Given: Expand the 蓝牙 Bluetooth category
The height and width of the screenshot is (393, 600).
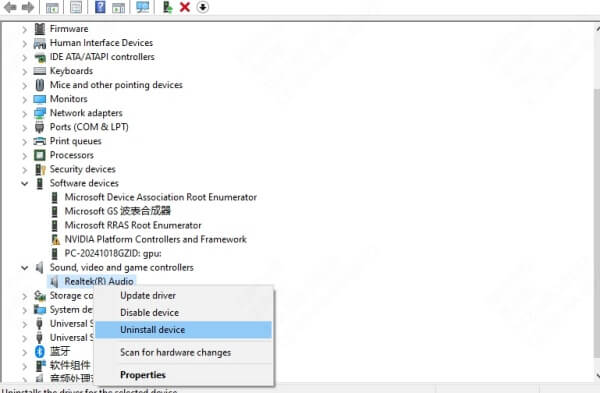Looking at the screenshot, I should point(24,352).
